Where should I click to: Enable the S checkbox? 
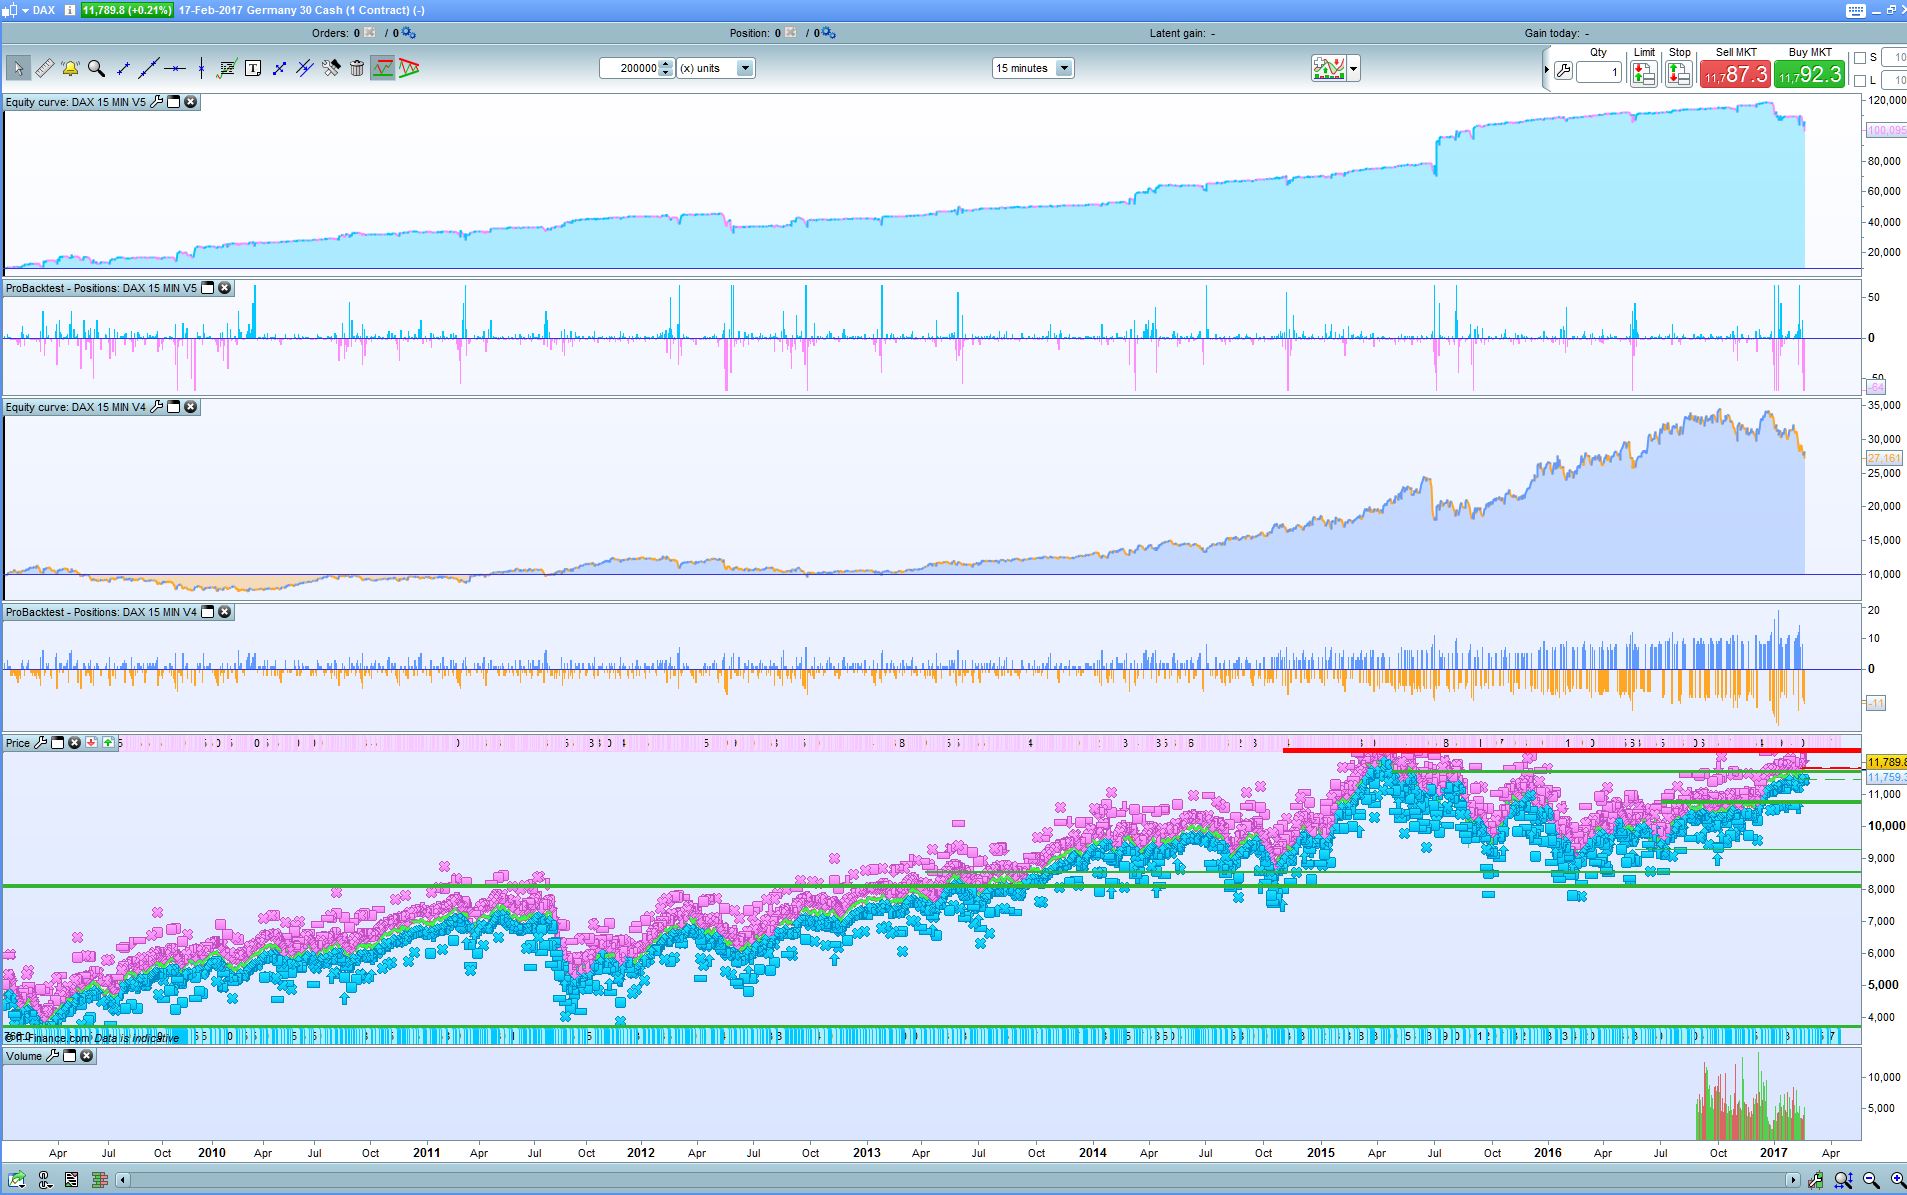[1860, 58]
